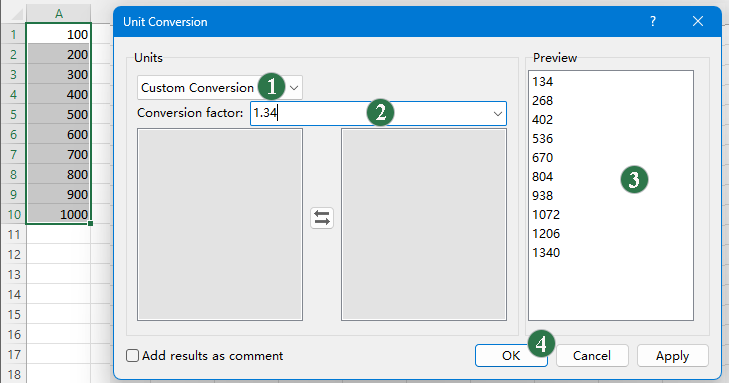Click preview value 1340
The image size is (729, 383).
(546, 253)
